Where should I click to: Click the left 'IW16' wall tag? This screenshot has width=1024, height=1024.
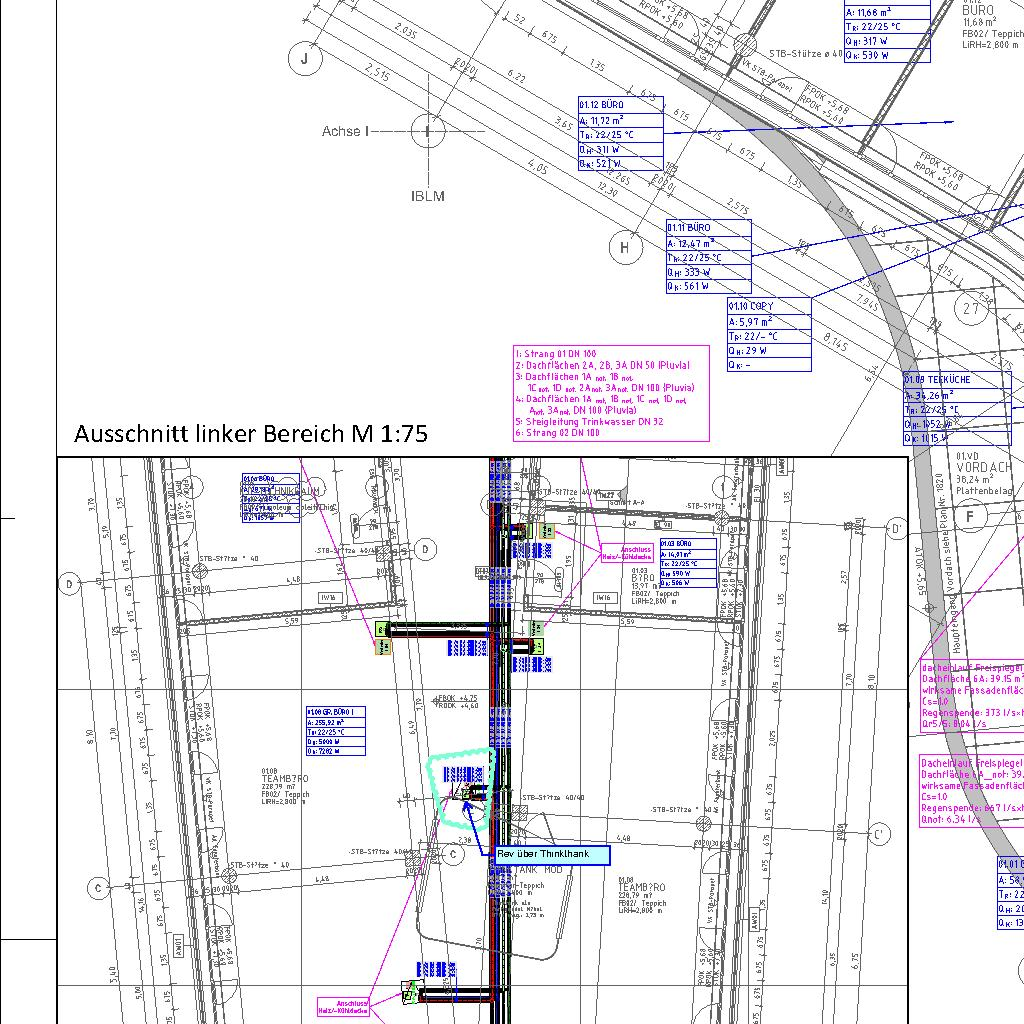click(328, 598)
